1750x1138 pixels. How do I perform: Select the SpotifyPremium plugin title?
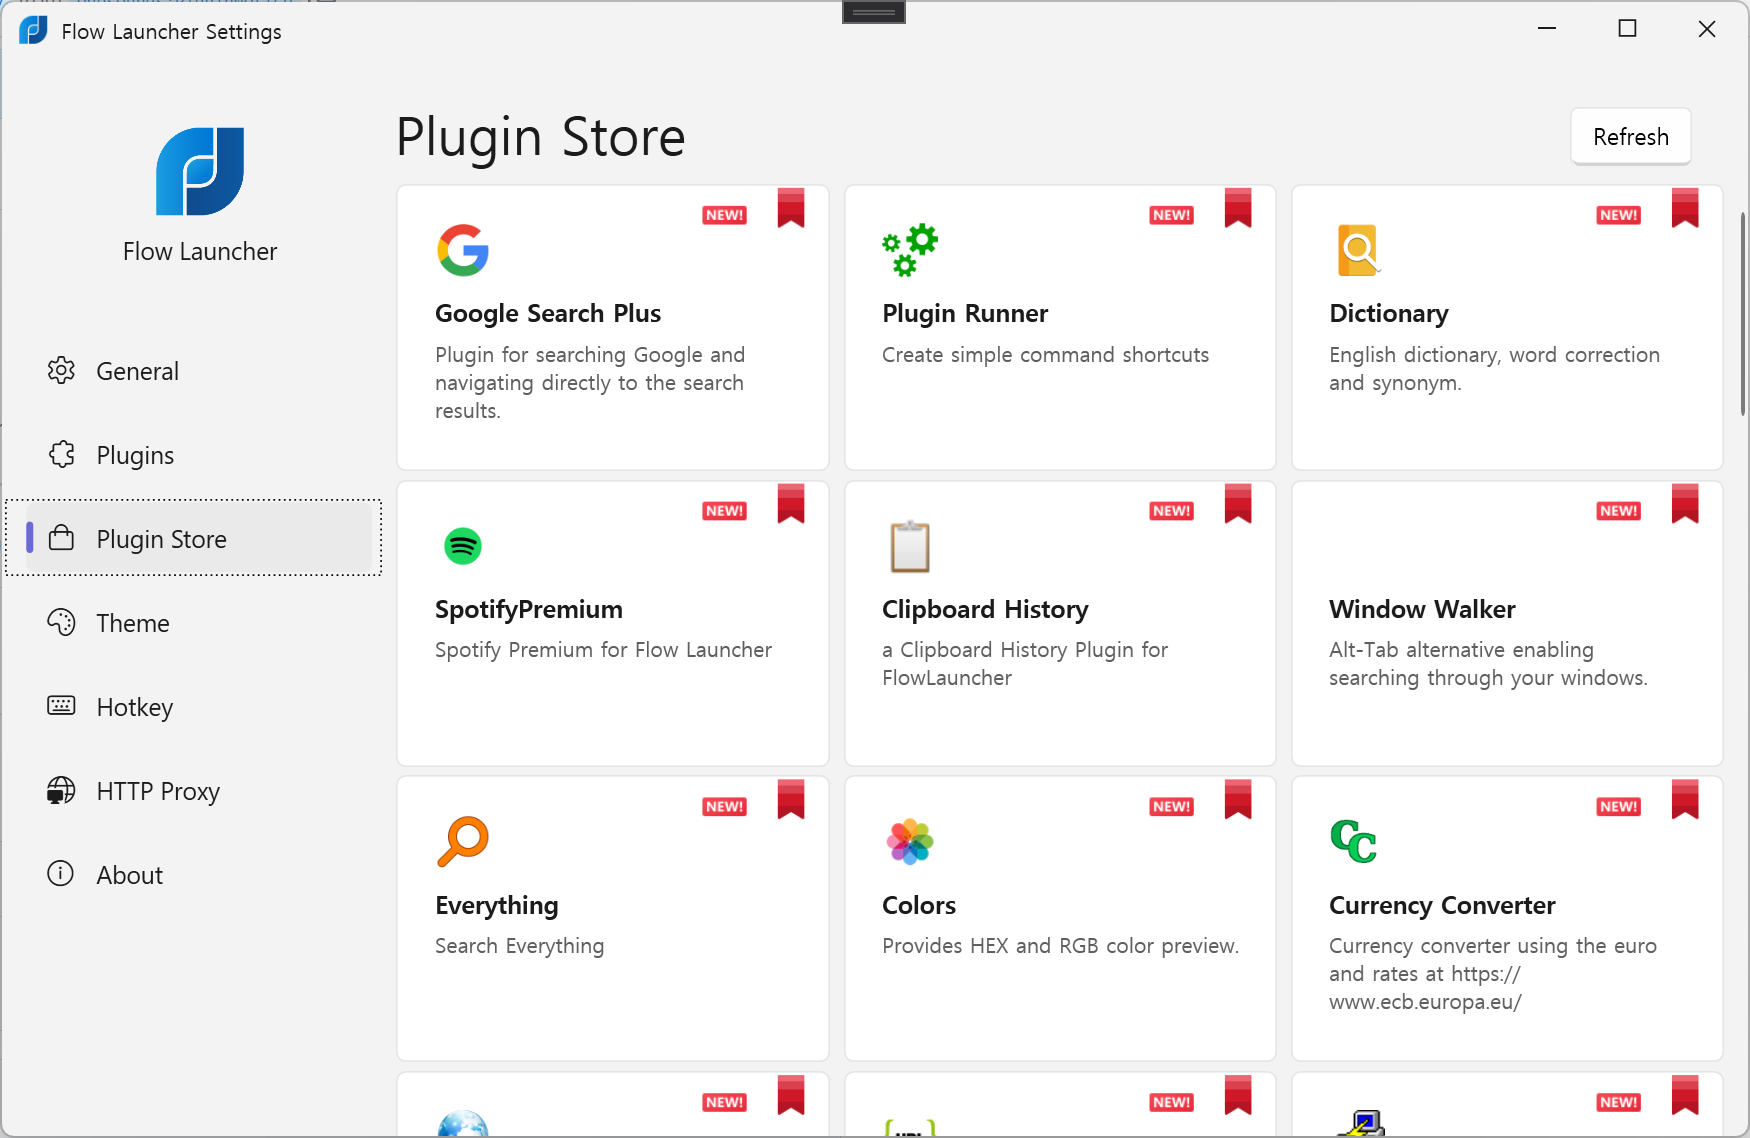pyautogui.click(x=529, y=609)
